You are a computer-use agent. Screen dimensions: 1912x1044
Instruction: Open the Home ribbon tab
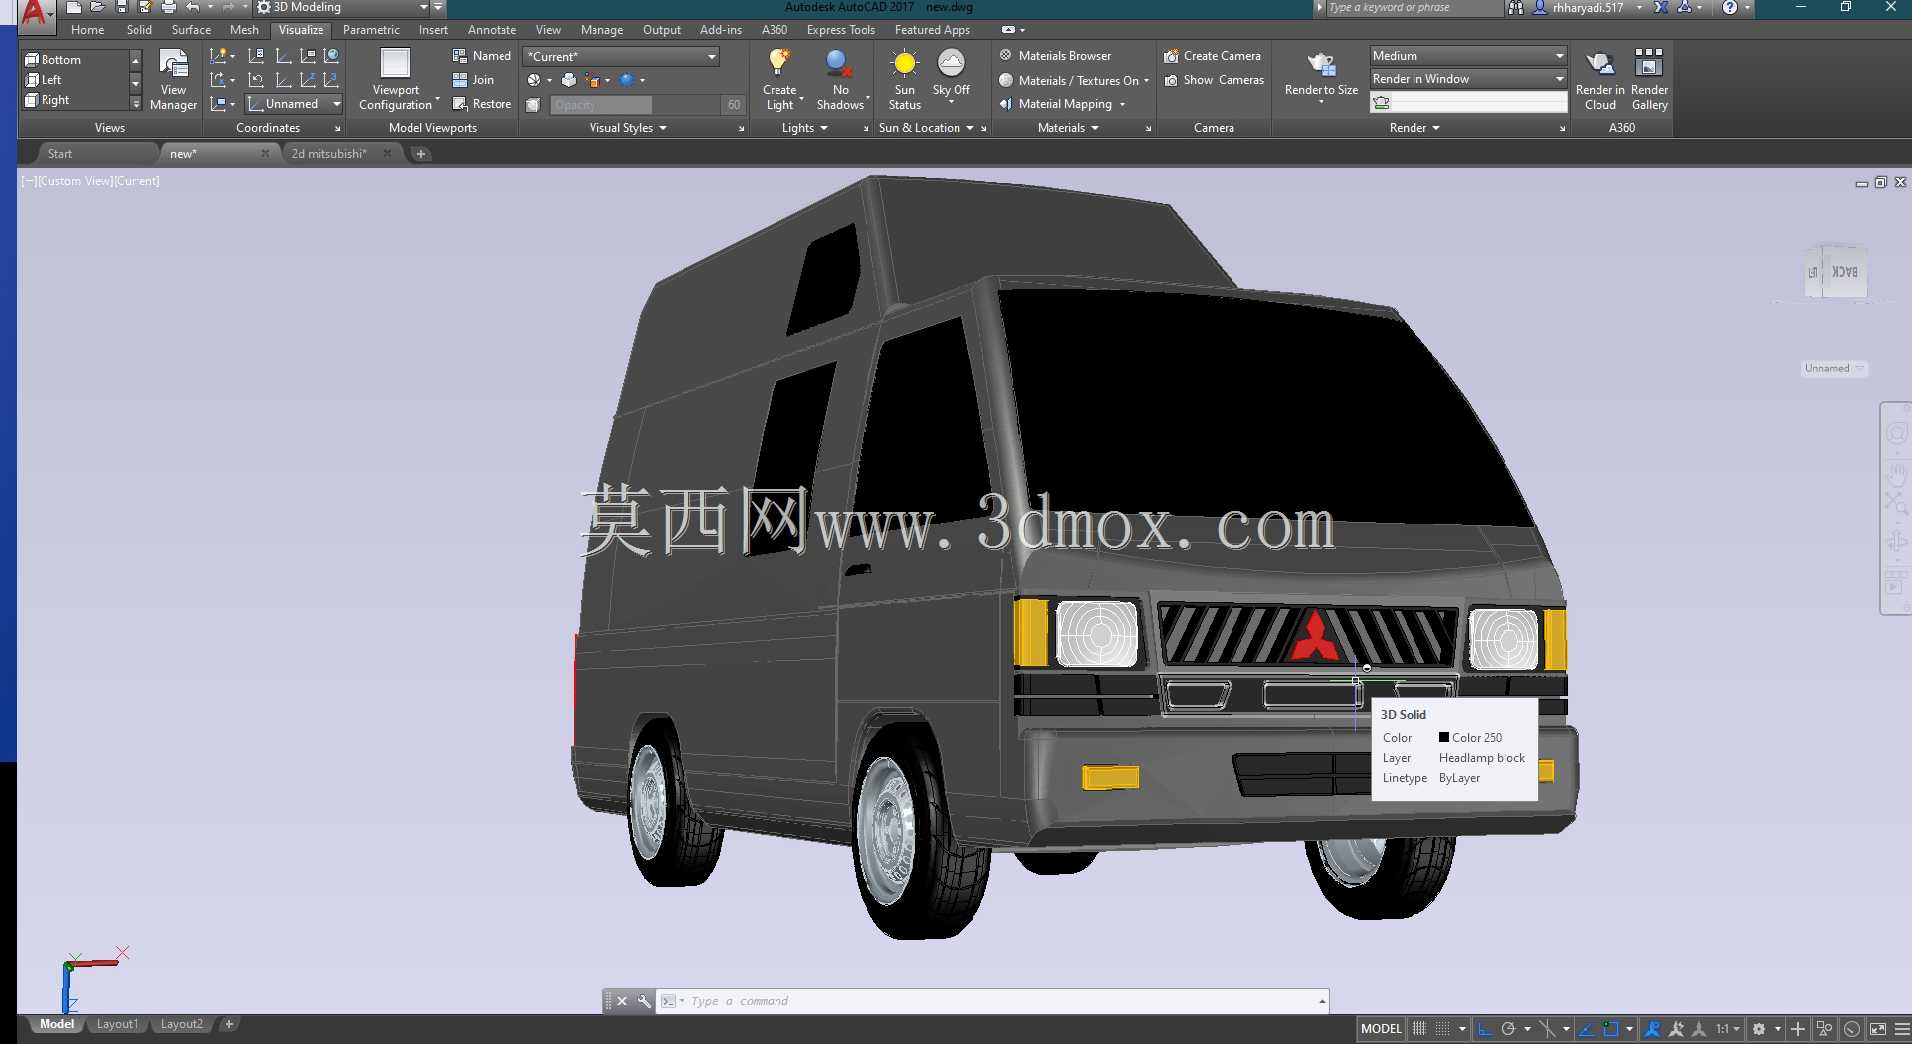point(88,30)
